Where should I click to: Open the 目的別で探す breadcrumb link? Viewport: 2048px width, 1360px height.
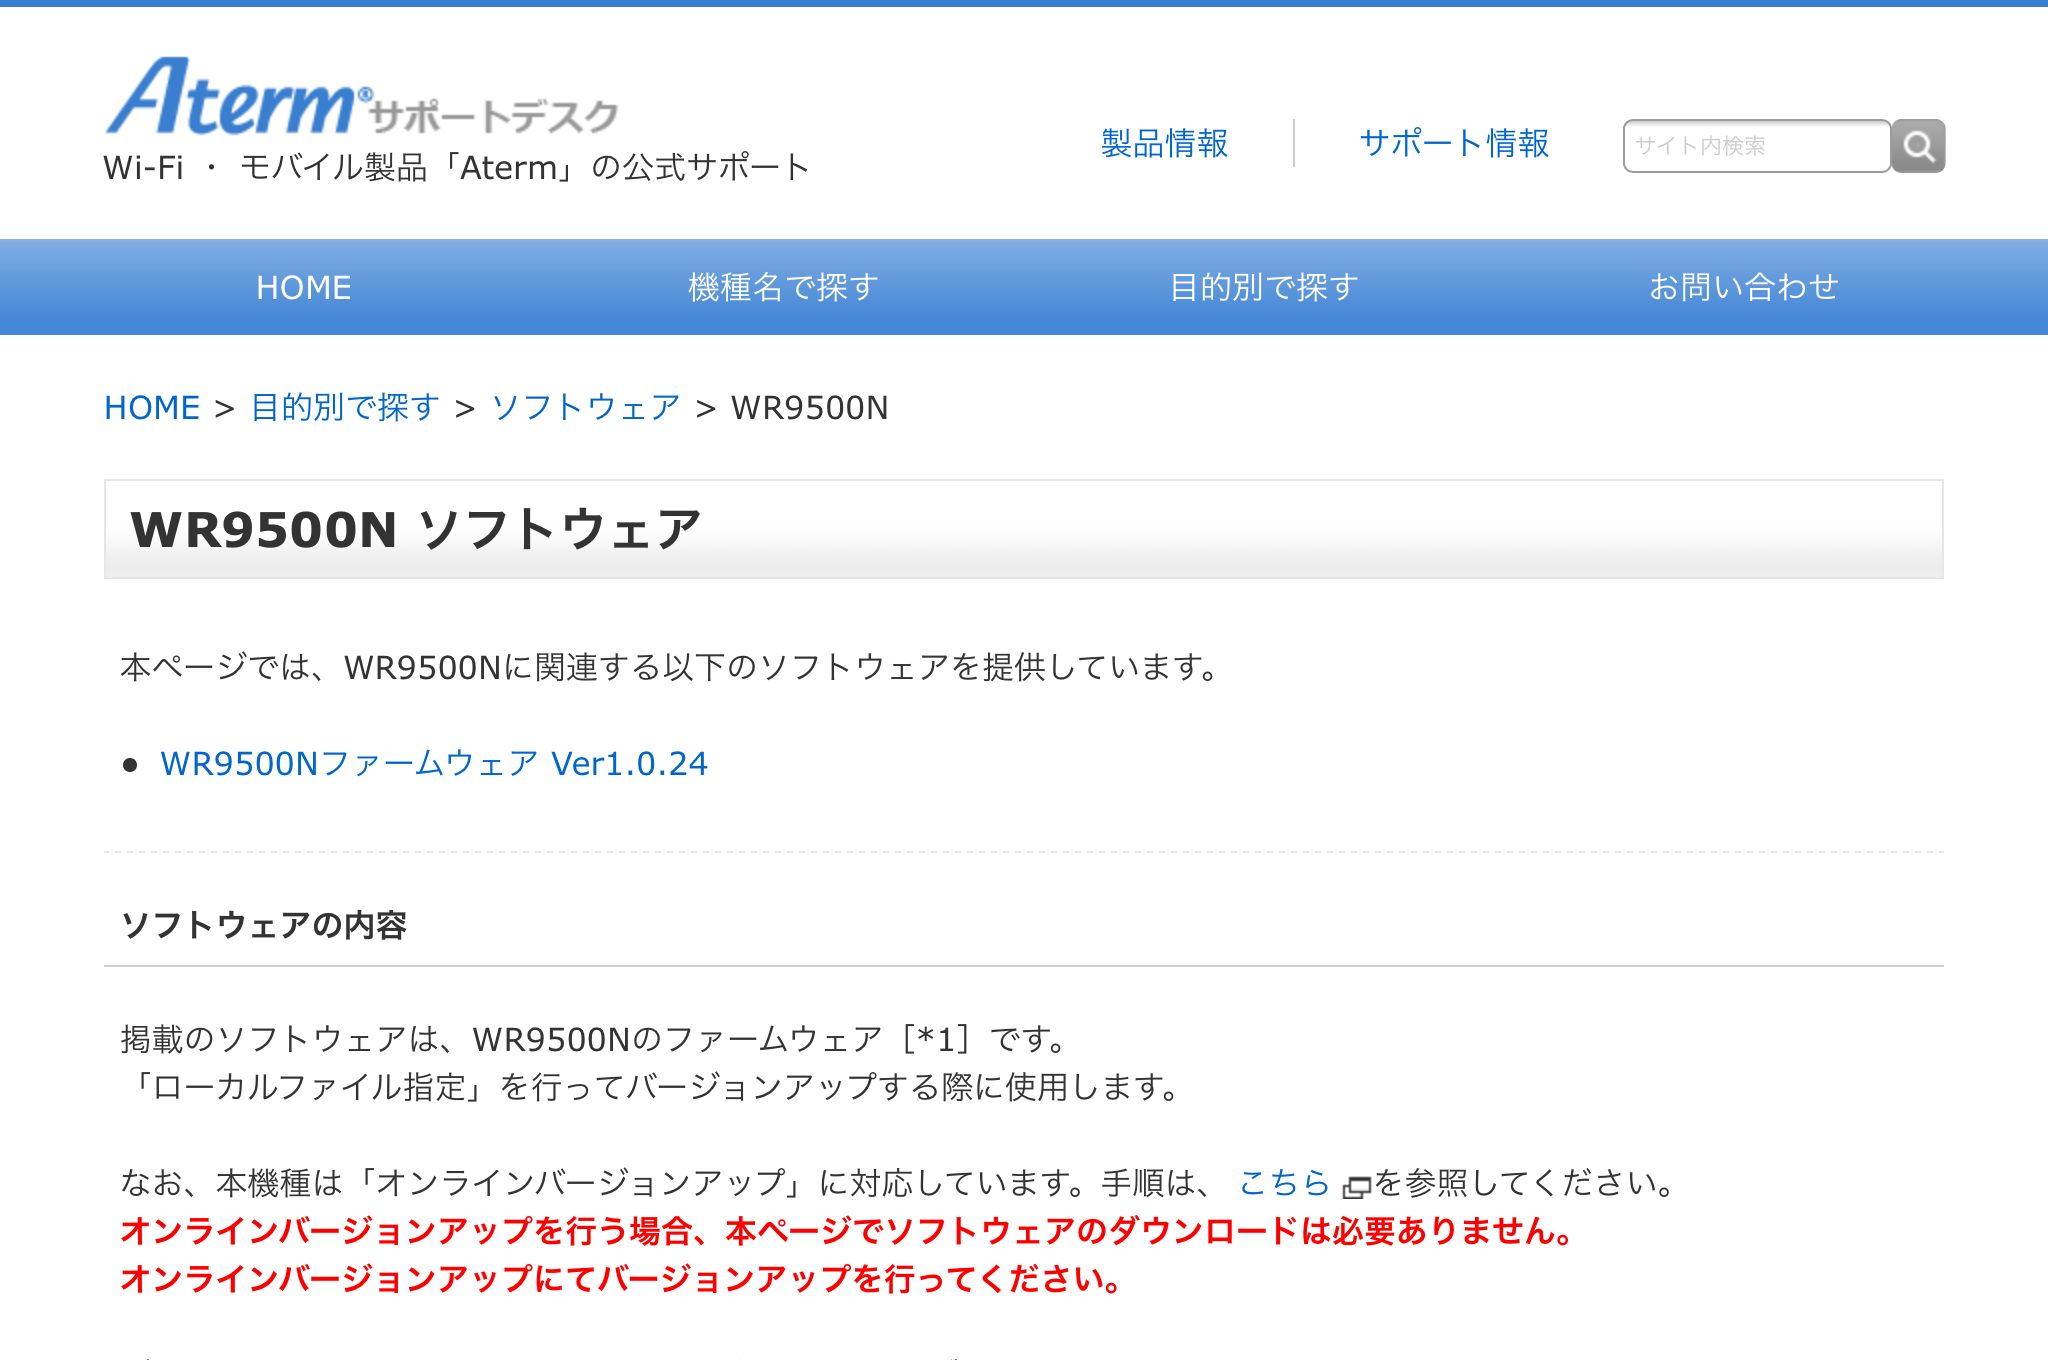[x=345, y=408]
